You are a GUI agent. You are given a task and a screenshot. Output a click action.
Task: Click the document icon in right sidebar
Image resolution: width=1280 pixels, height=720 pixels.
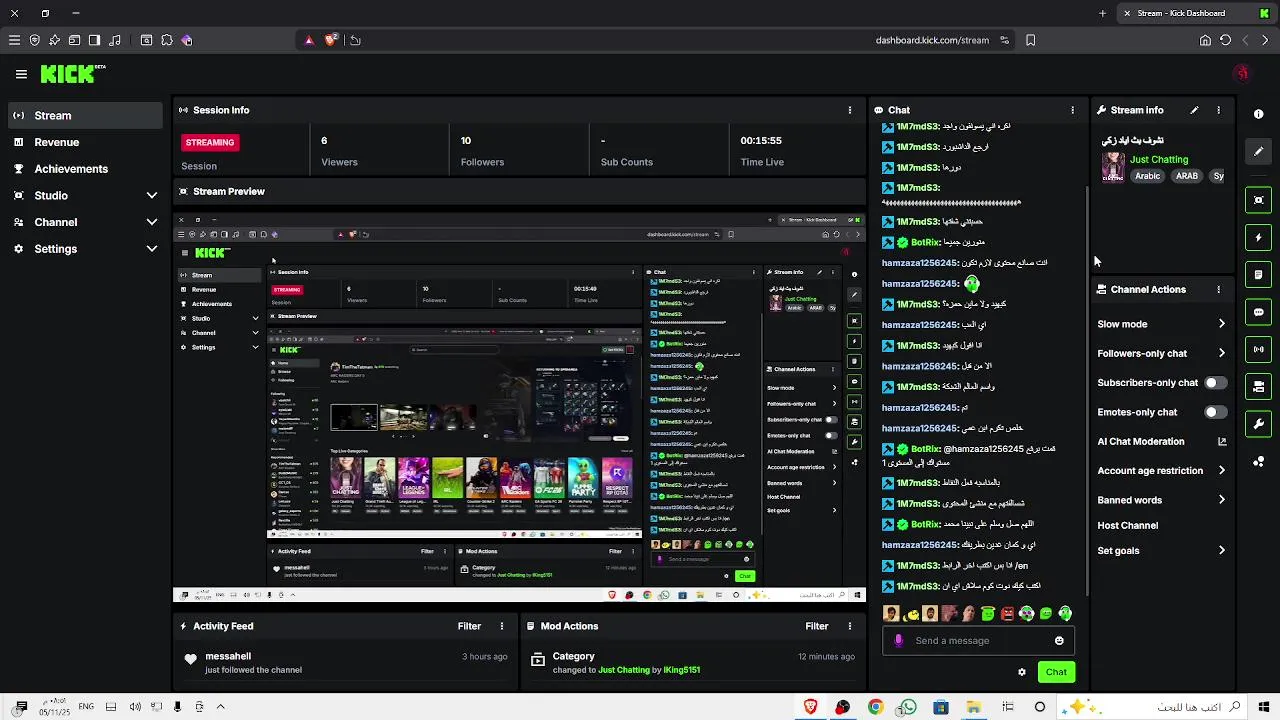pyautogui.click(x=1259, y=275)
